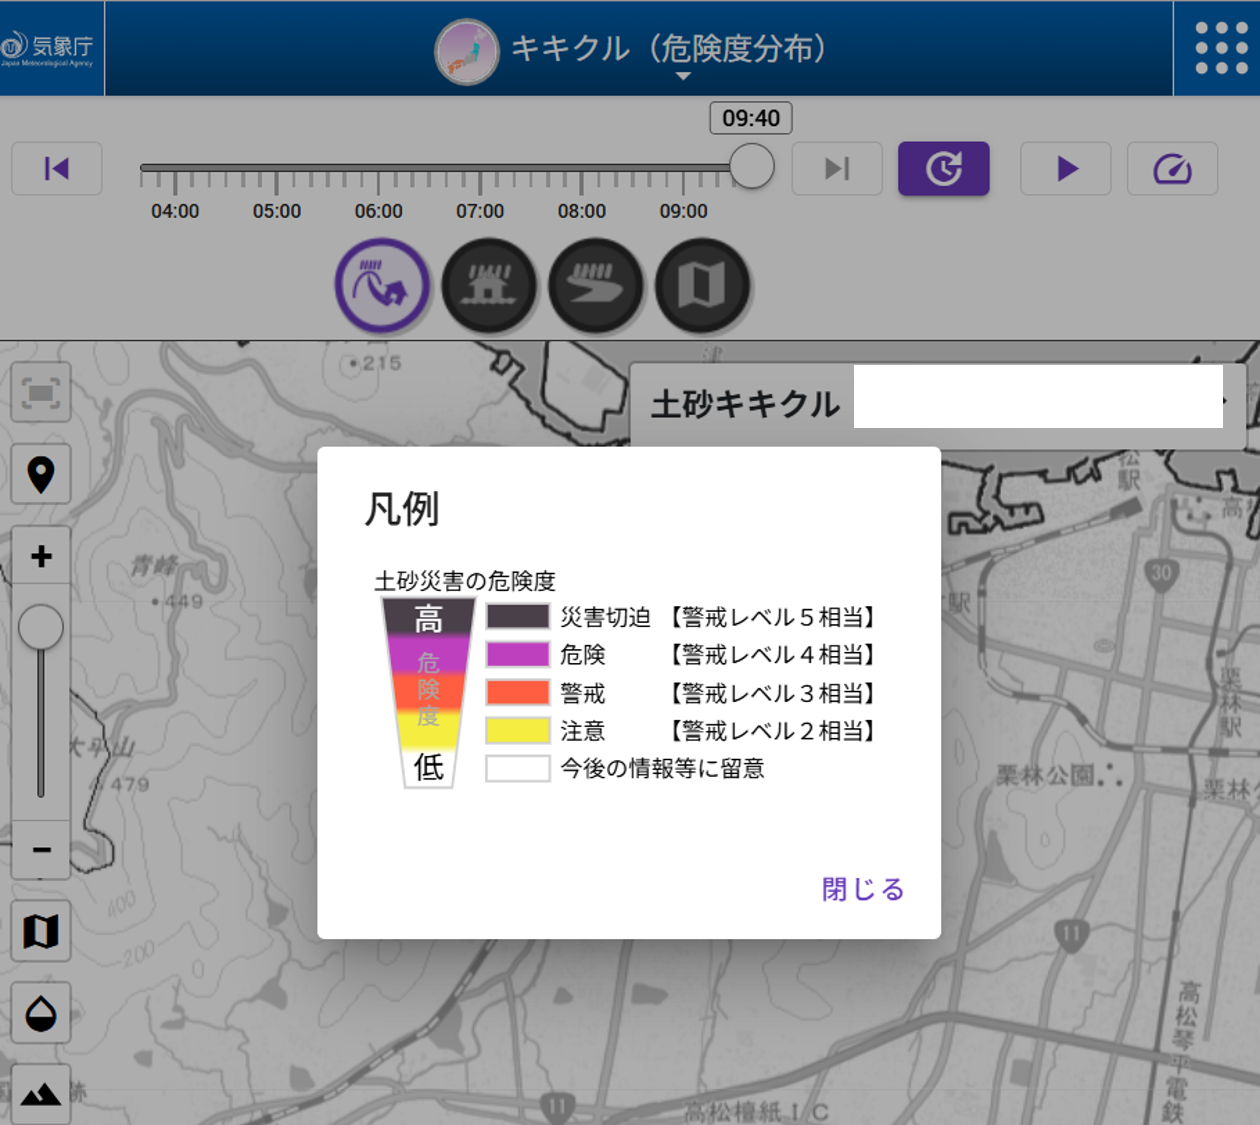The height and width of the screenshot is (1125, 1260).
Task: Toggle the mountain terrain shading control
Action: point(41,1095)
